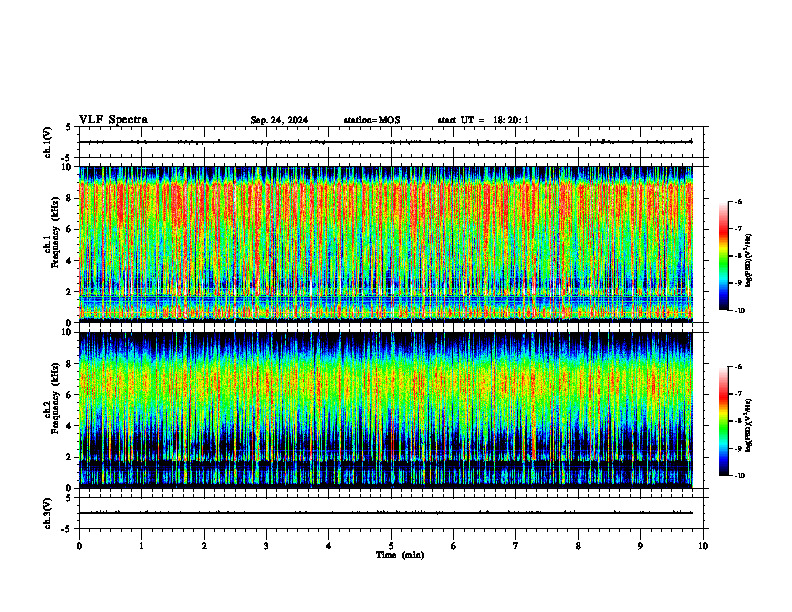Click the 'Time (min)' x-axis label
The width and height of the screenshot is (792, 612).
[400, 555]
